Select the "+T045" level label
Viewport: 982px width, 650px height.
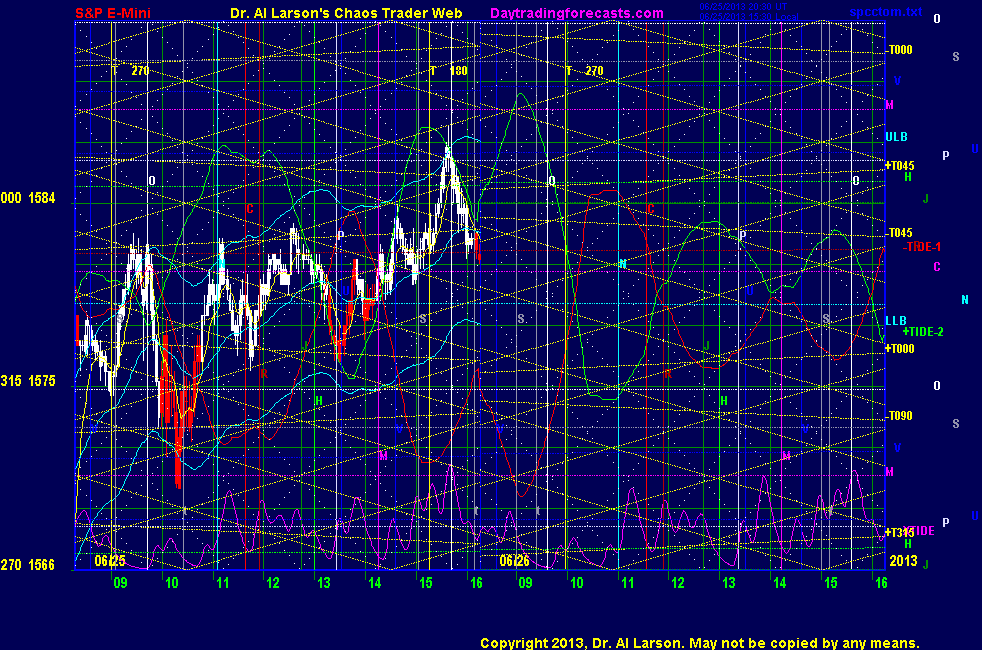click(899, 166)
